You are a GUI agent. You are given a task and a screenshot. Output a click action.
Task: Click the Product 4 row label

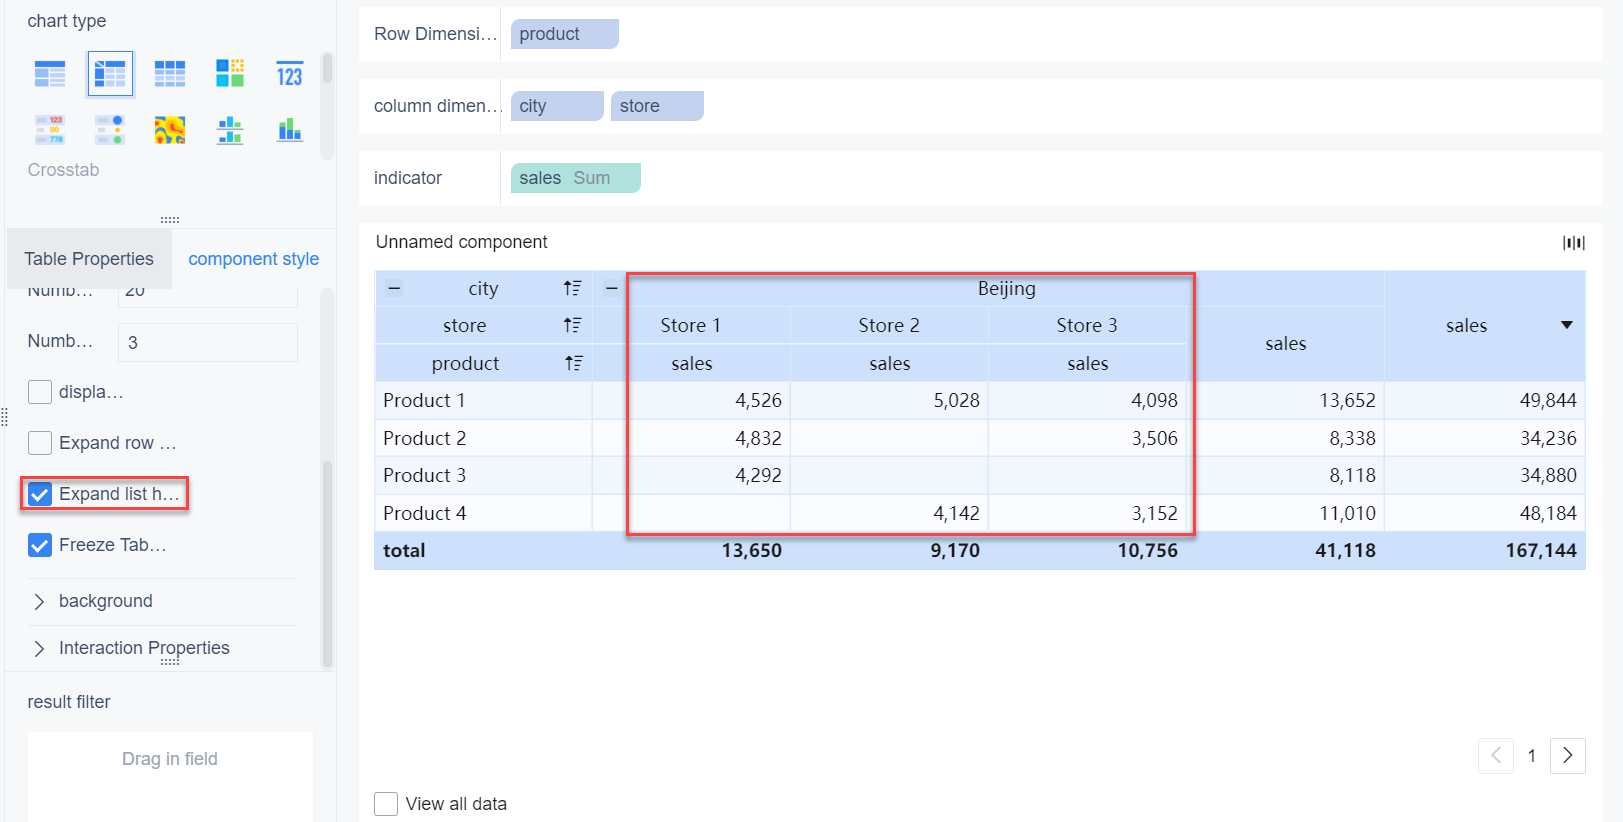point(425,513)
